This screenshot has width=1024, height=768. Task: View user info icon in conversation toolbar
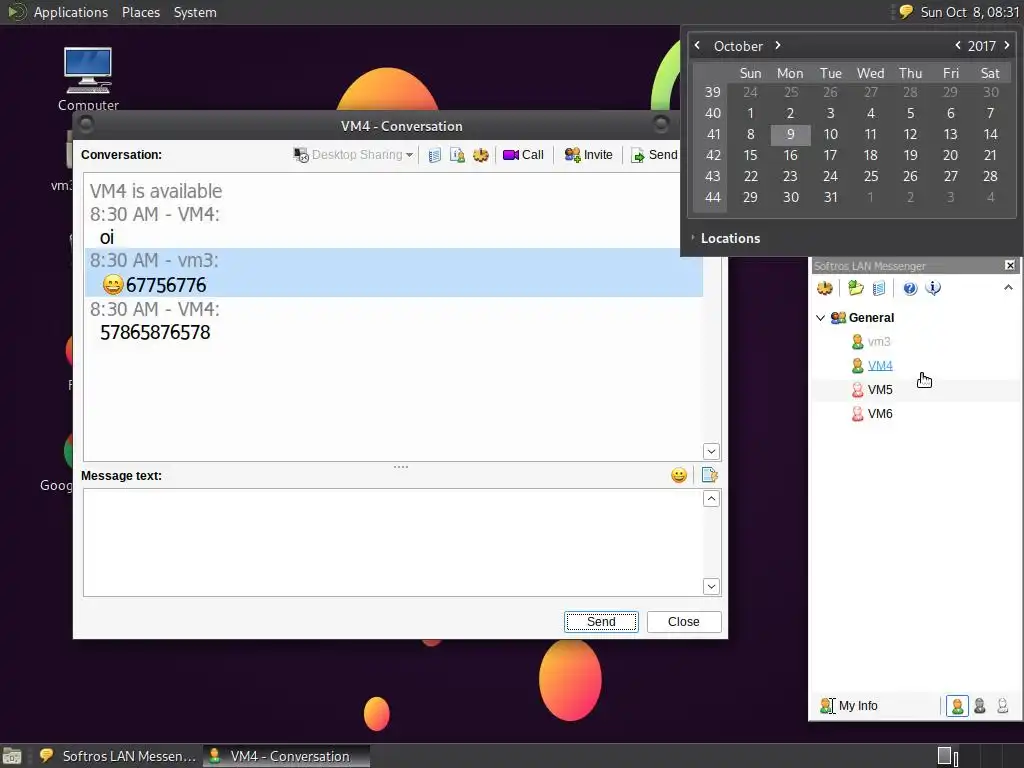pyautogui.click(x=457, y=155)
